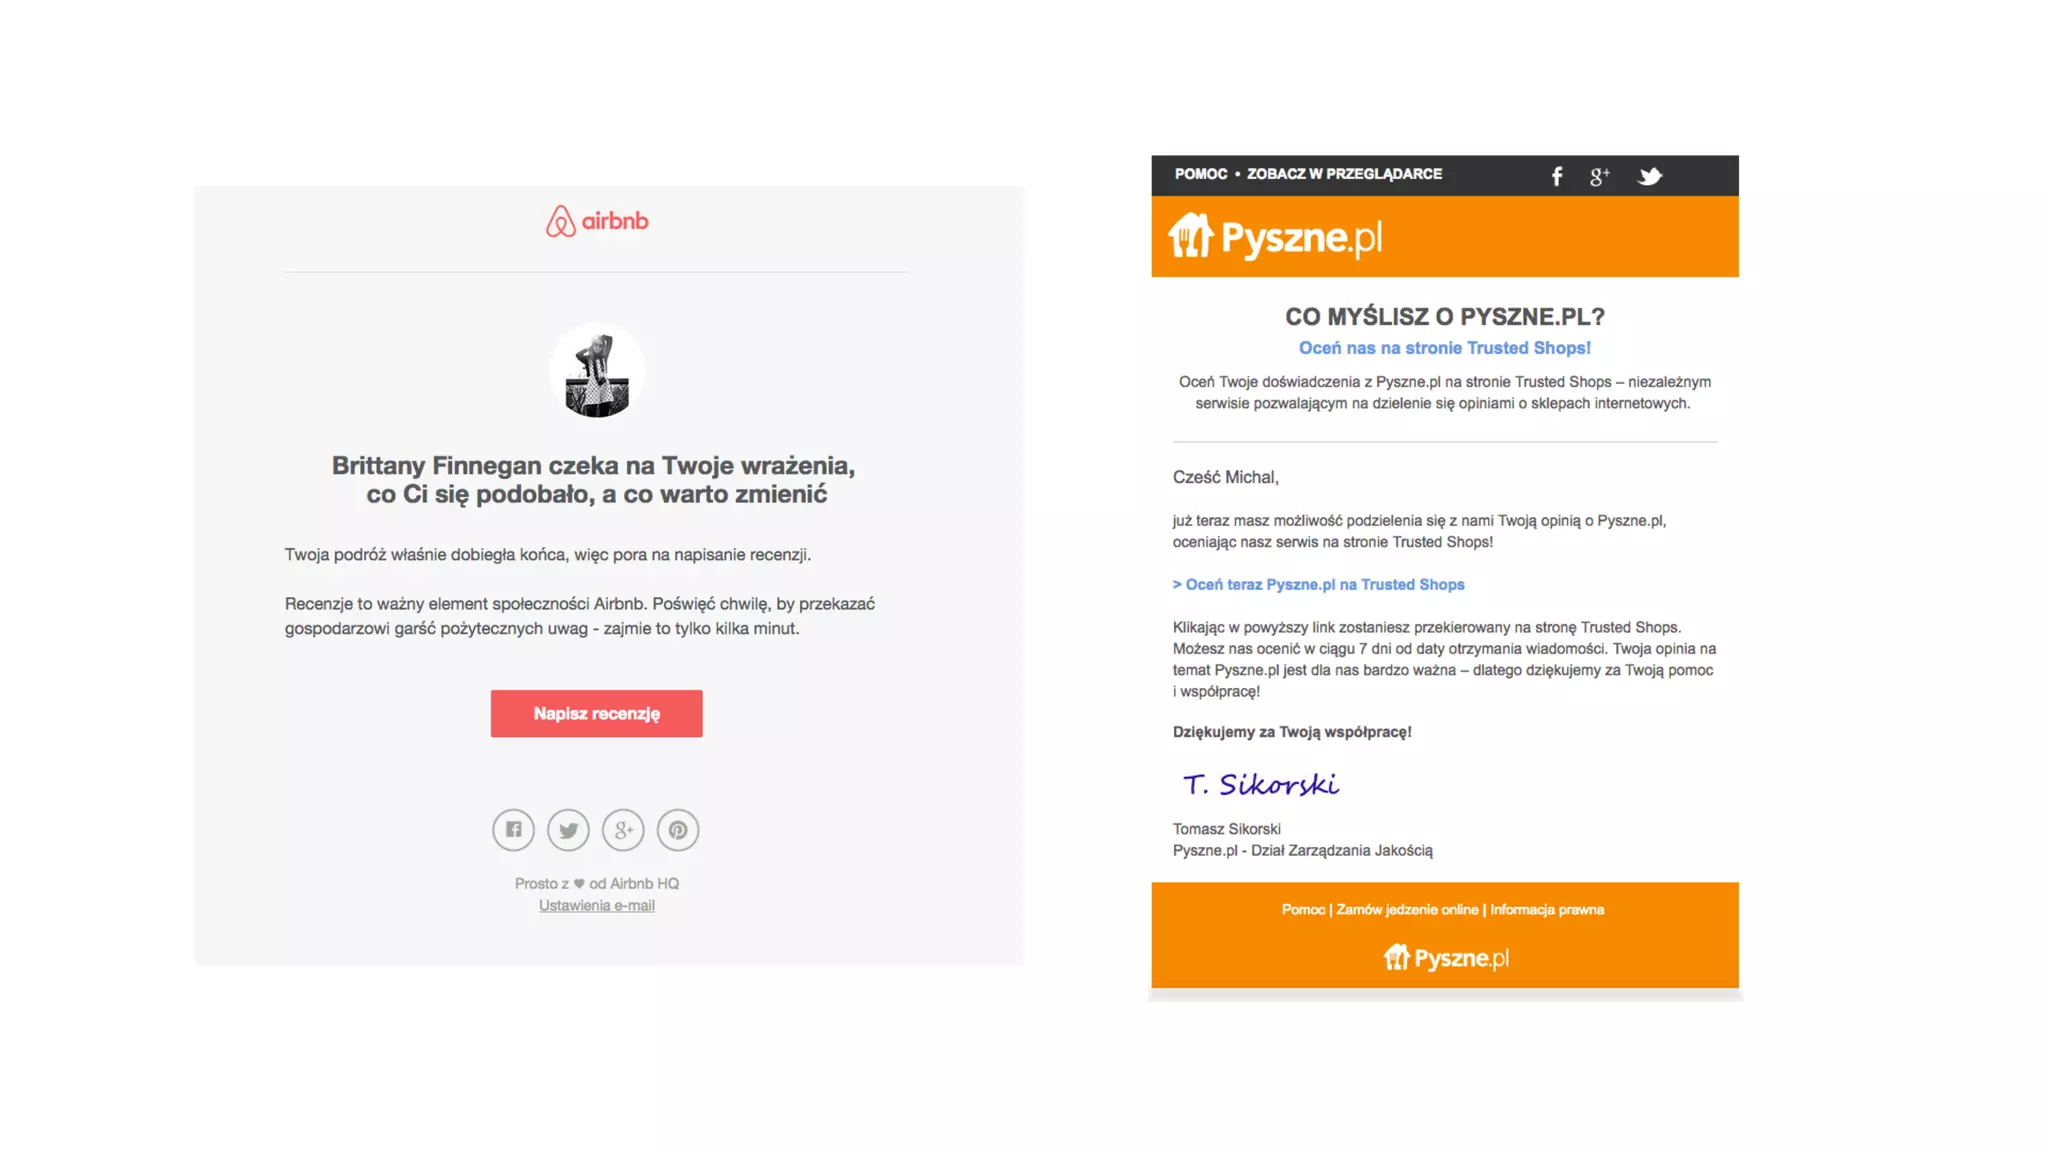Open 'Oceń nas na stronie Trusted Shops!' link
2048x1152 pixels.
coord(1445,348)
